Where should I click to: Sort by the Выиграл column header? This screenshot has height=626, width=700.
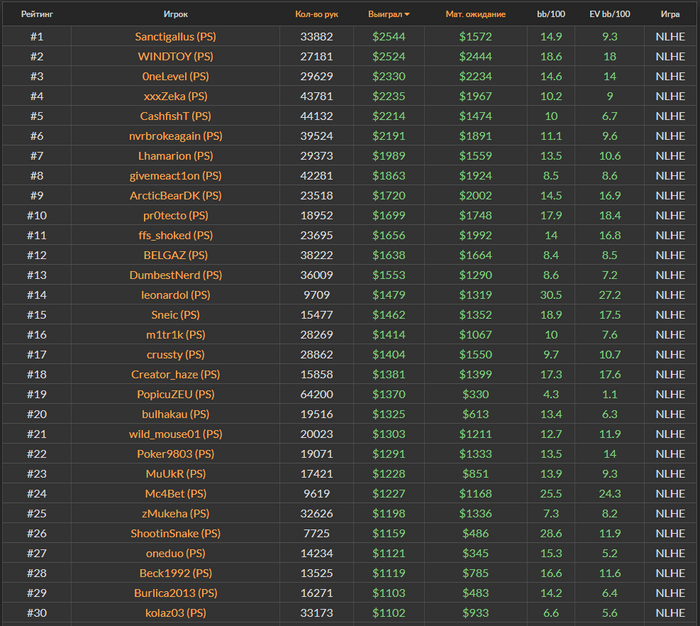tap(385, 15)
